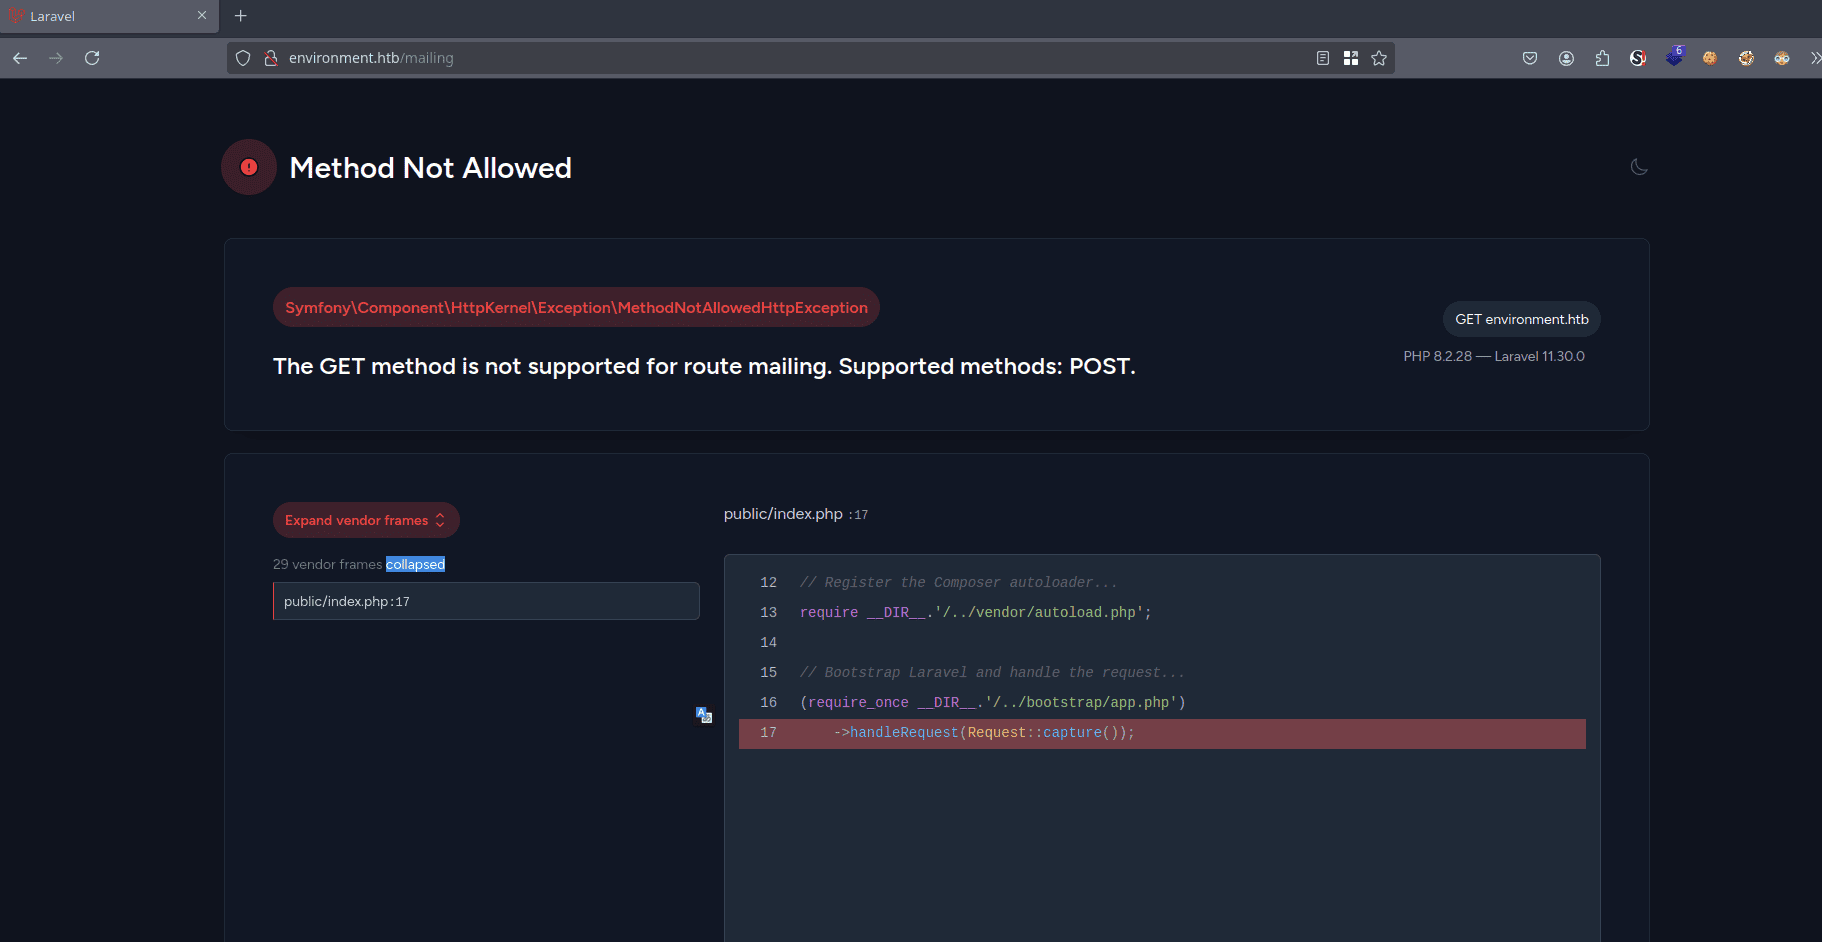Bookmark this page with the star icon
The width and height of the screenshot is (1822, 942).
[x=1379, y=58]
